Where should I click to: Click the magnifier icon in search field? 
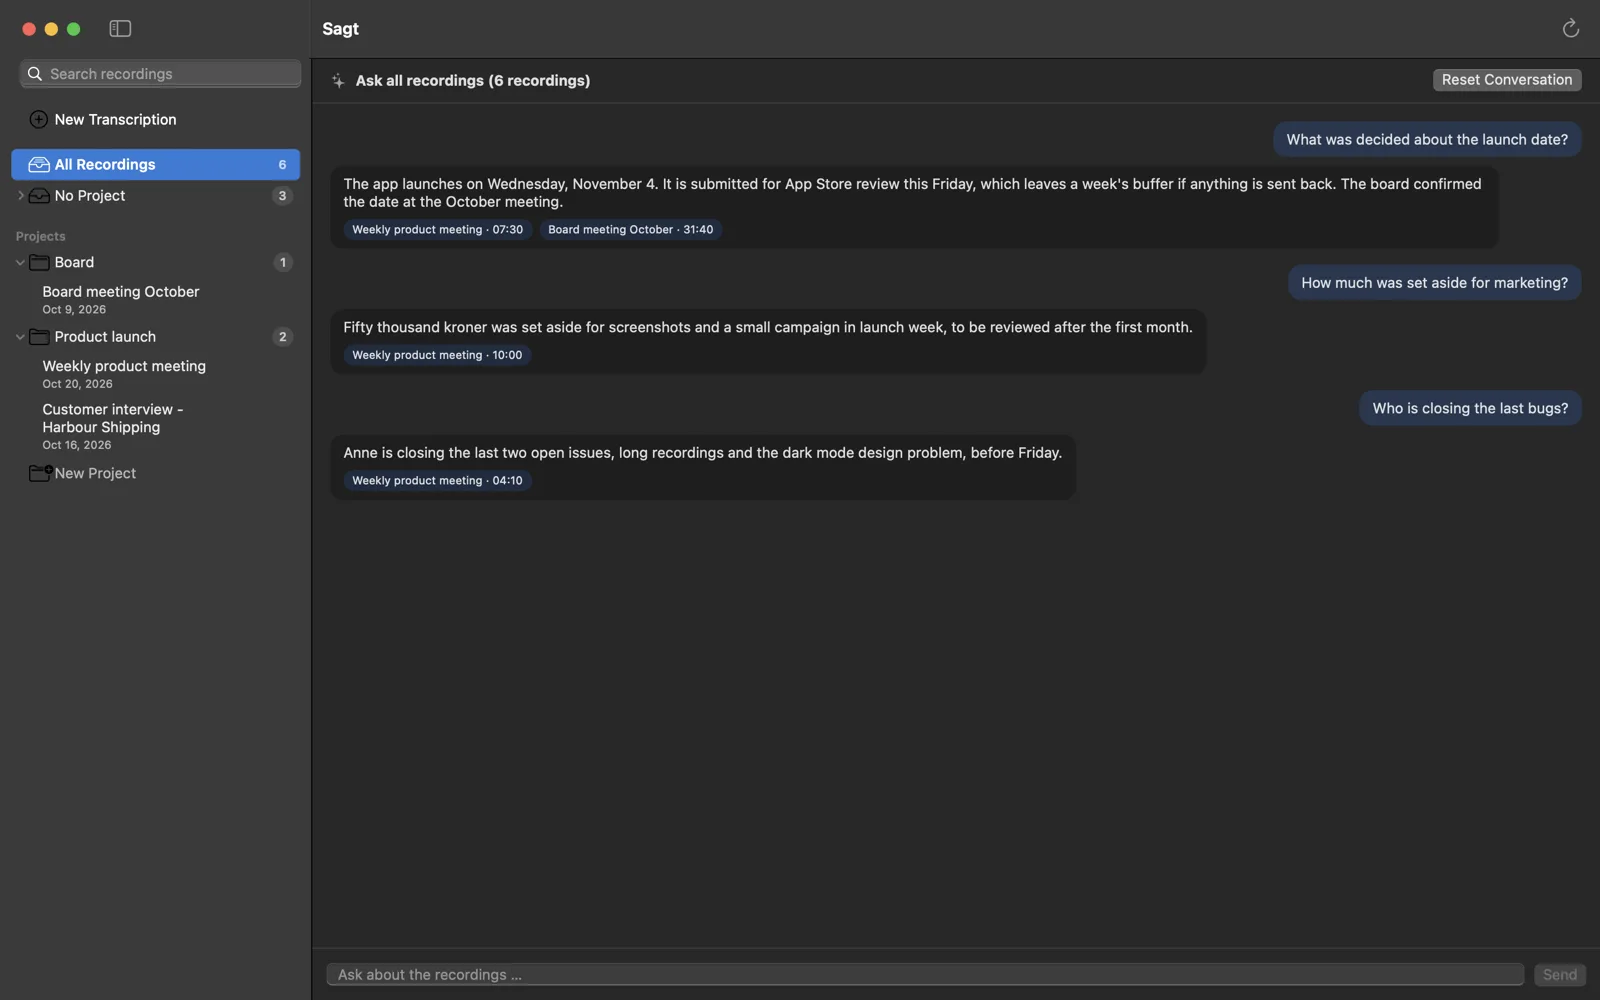(35, 74)
